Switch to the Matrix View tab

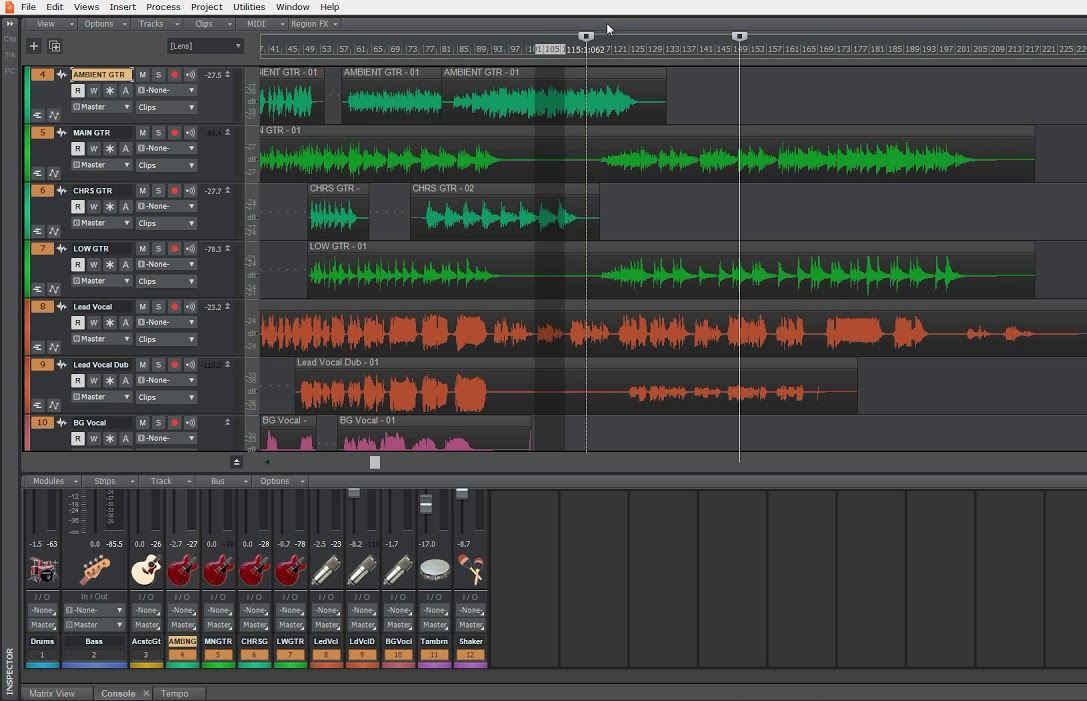(52, 693)
